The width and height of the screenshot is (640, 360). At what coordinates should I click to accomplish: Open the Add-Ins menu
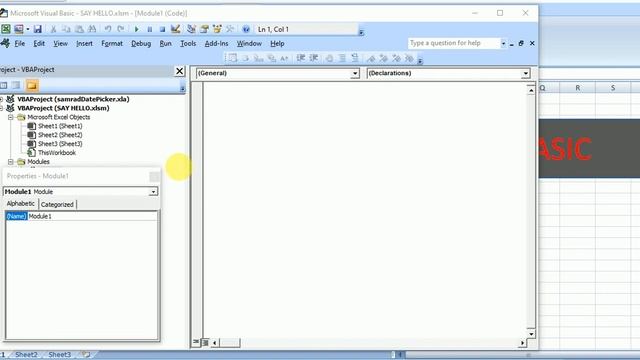pos(216,43)
